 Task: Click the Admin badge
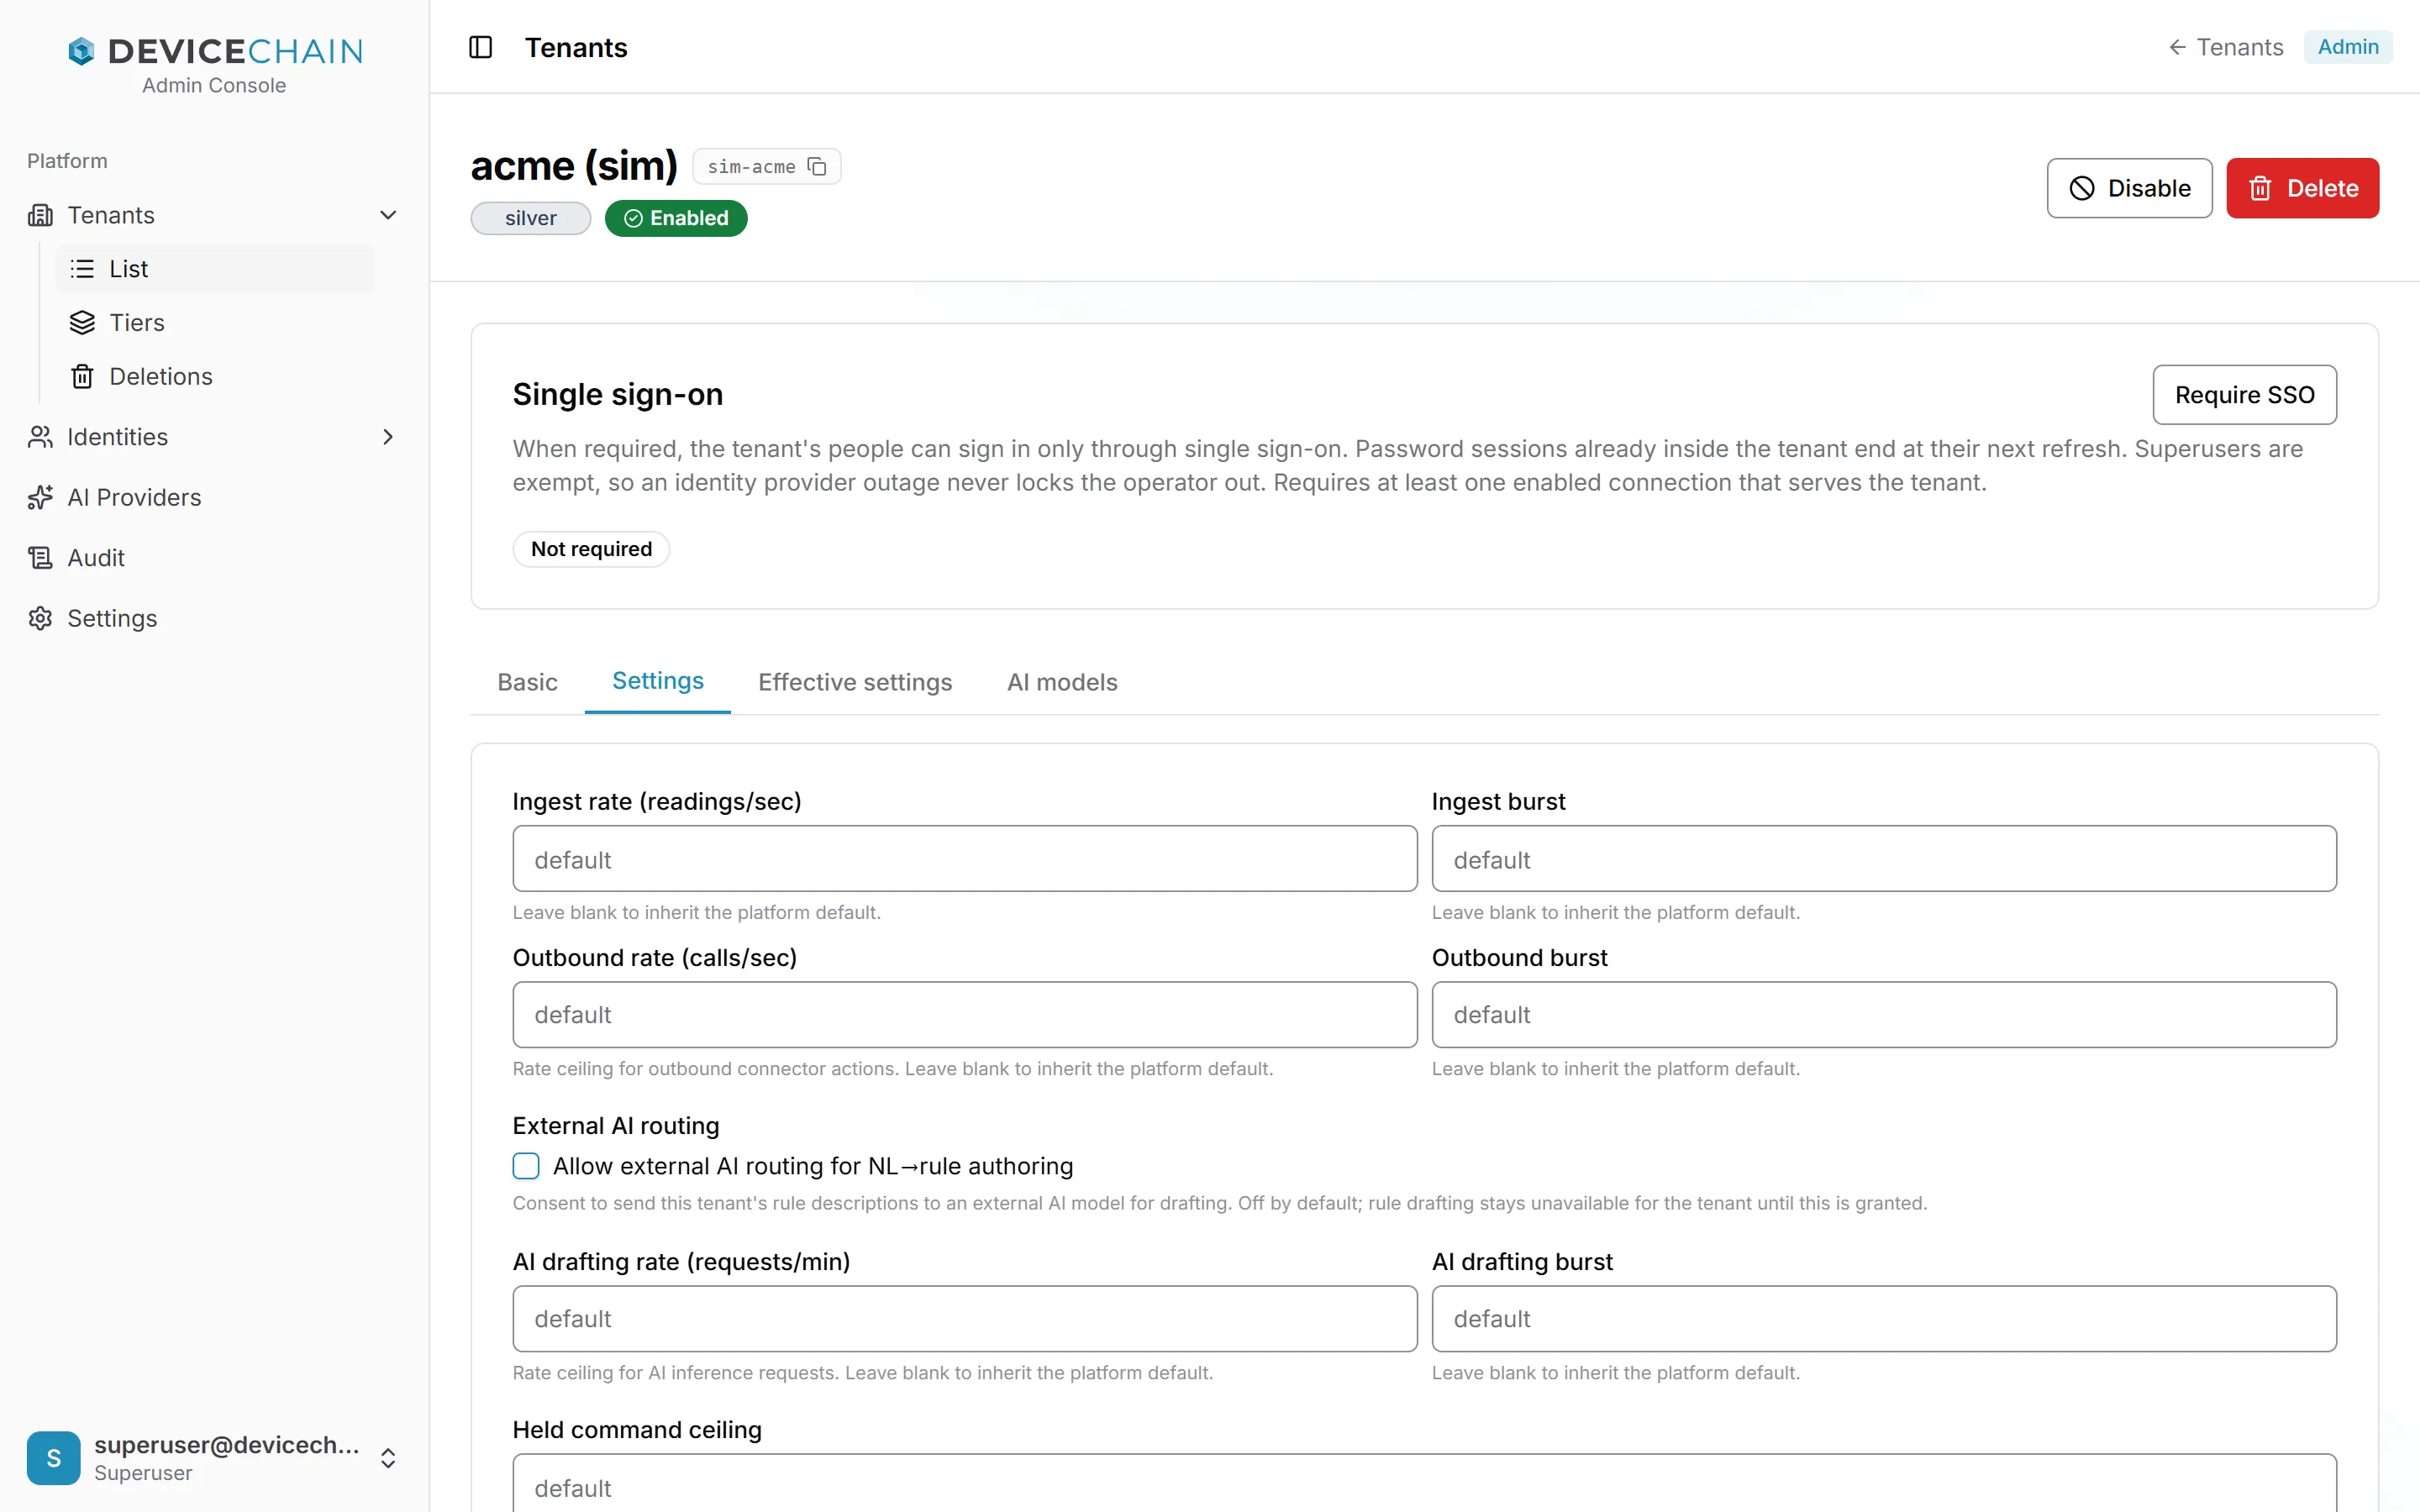[x=2347, y=47]
